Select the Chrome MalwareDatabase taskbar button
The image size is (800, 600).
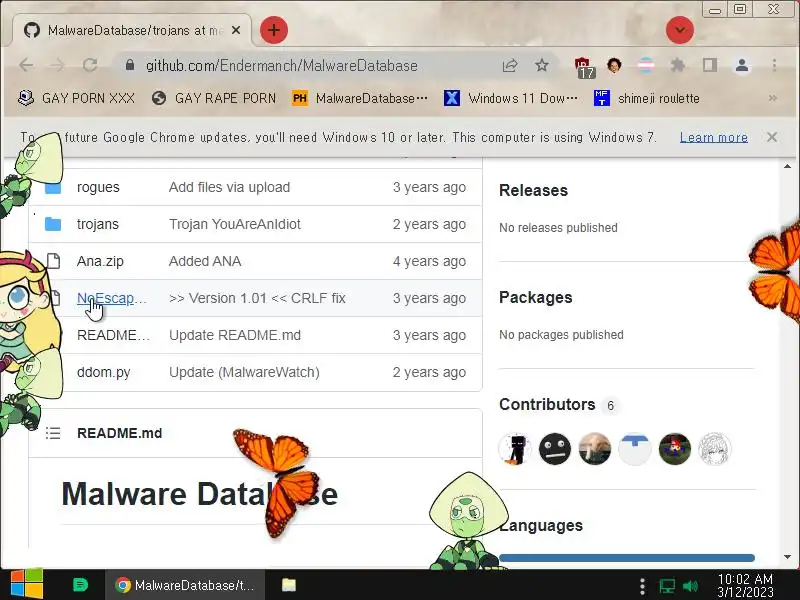pos(185,585)
